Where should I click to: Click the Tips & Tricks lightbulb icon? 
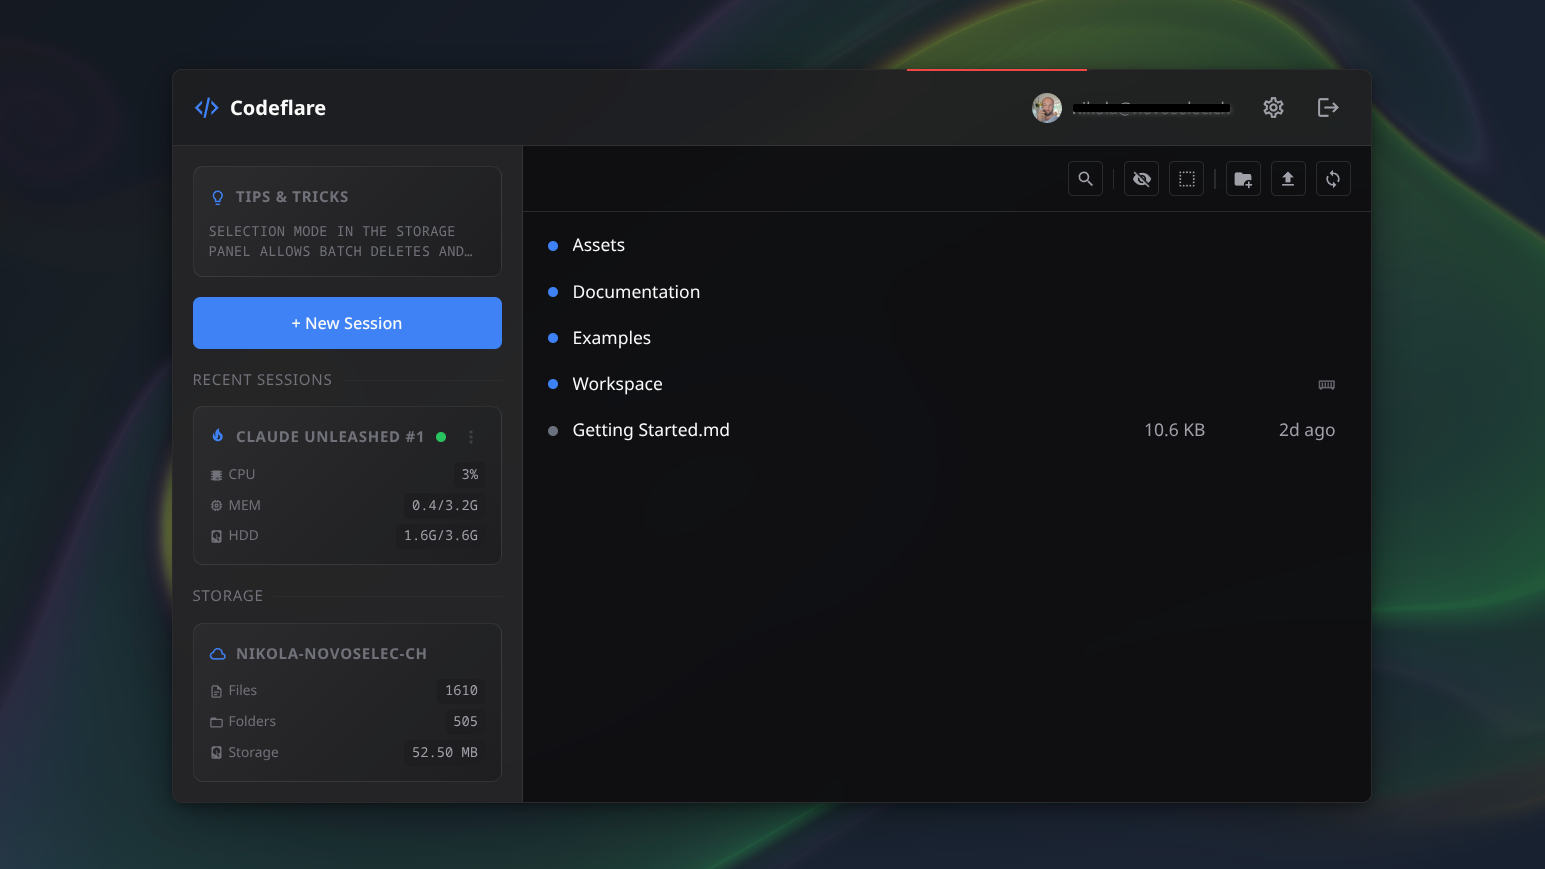click(217, 198)
